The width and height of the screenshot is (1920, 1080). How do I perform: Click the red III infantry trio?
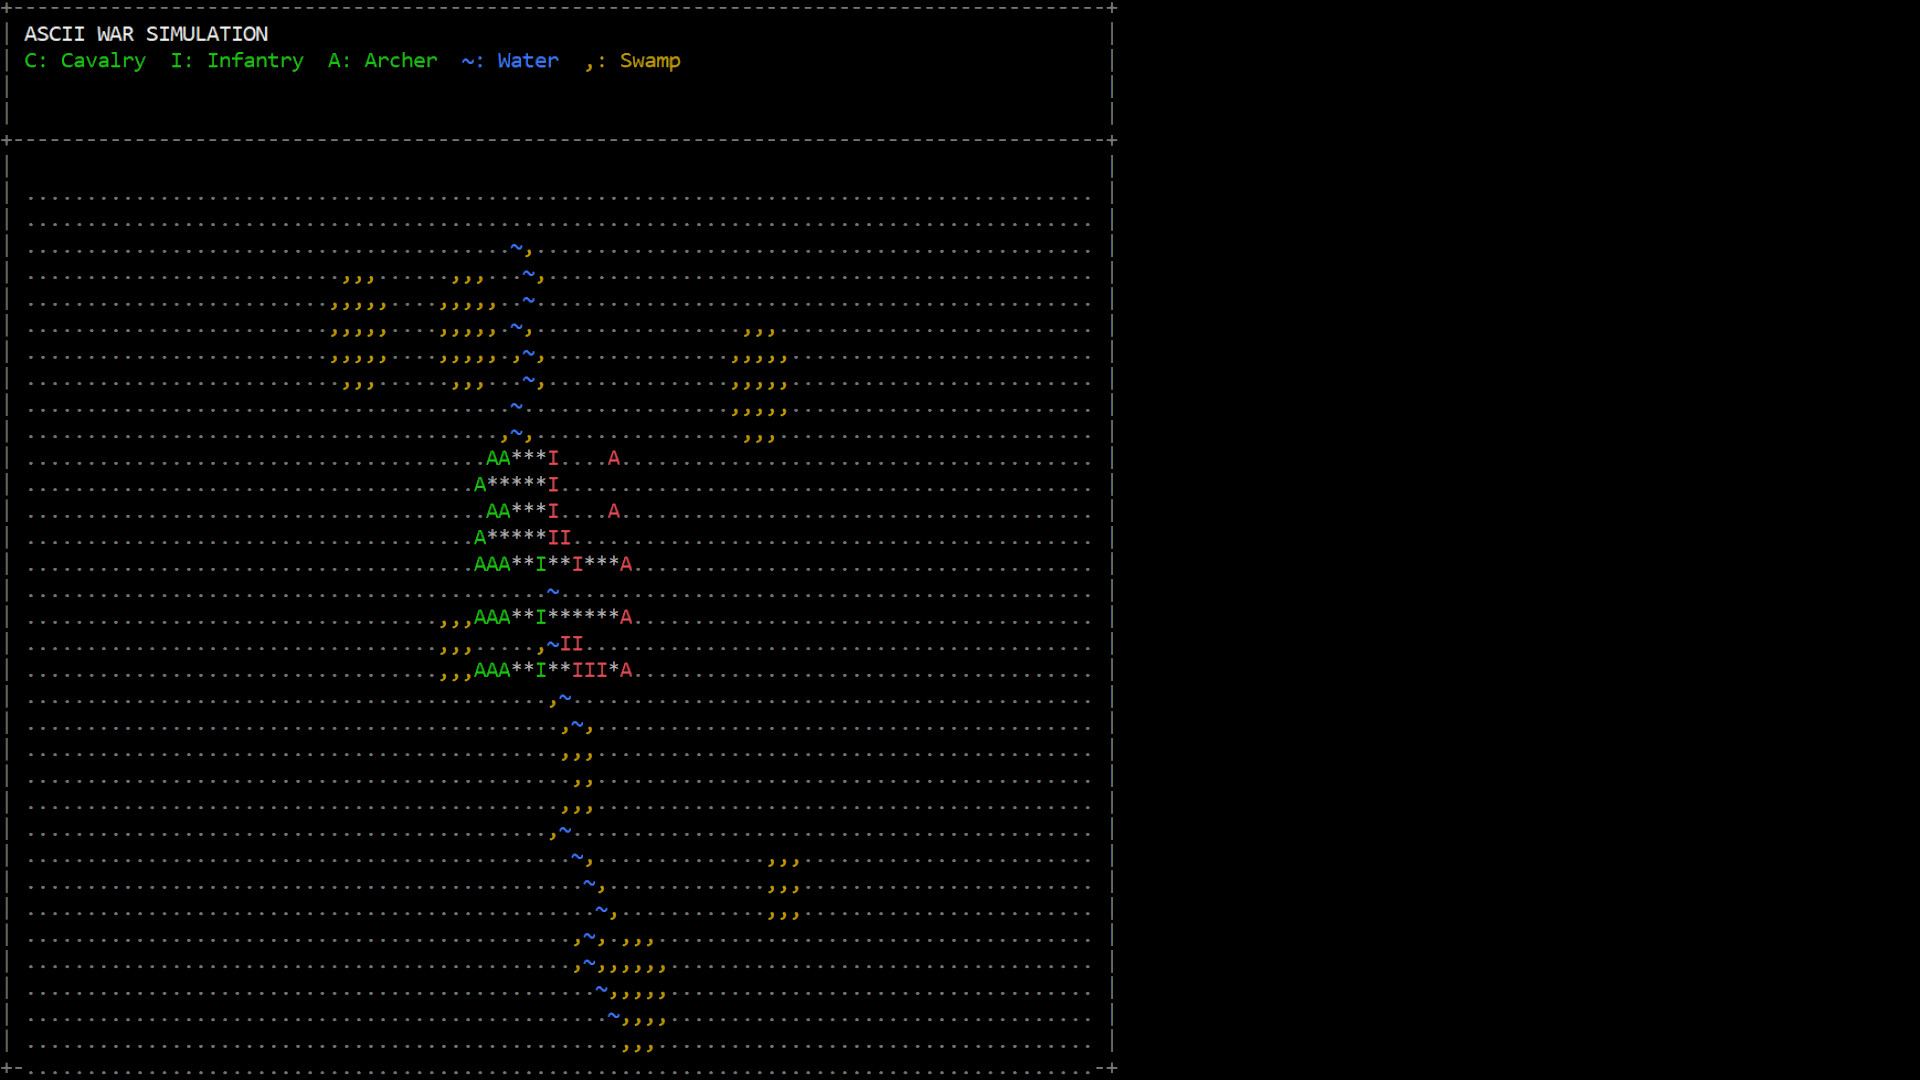click(589, 670)
